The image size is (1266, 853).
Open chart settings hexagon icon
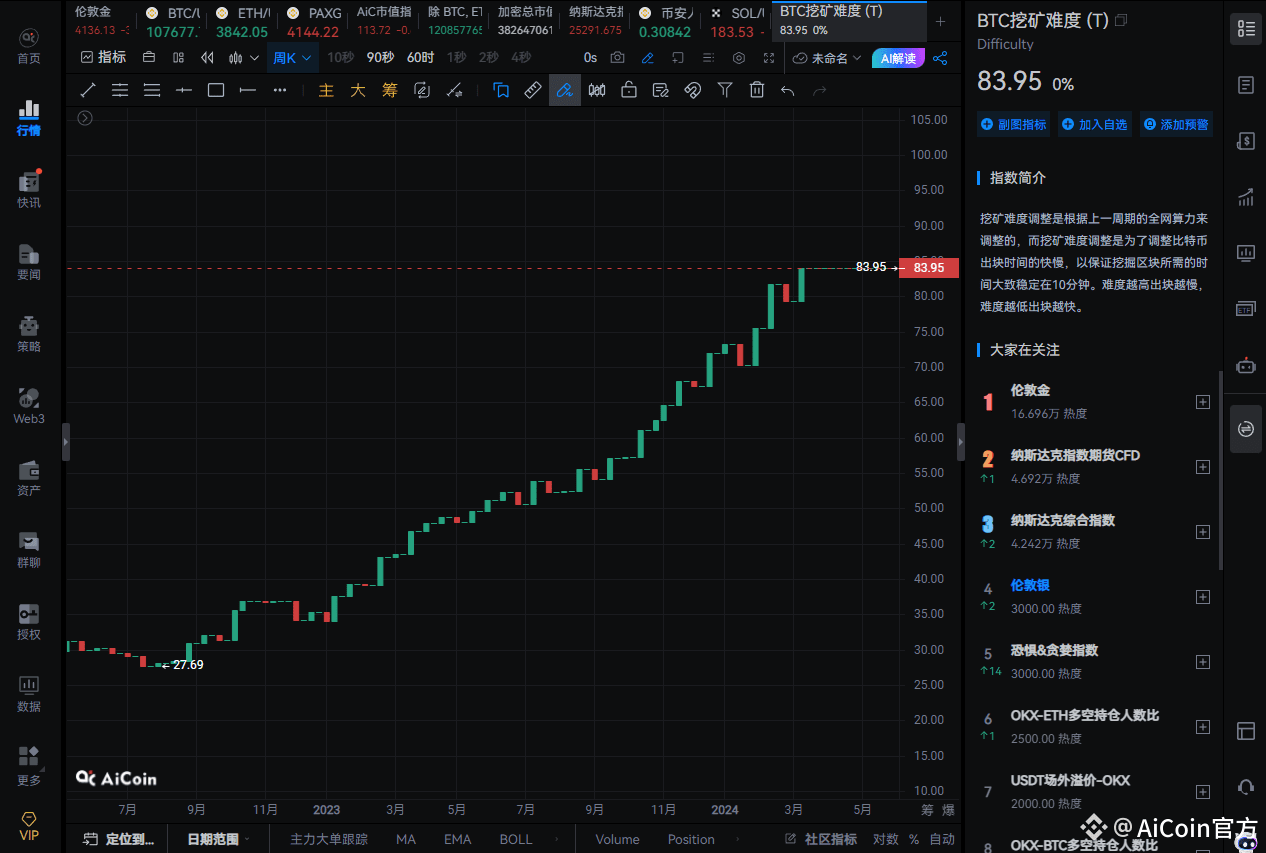coord(739,58)
